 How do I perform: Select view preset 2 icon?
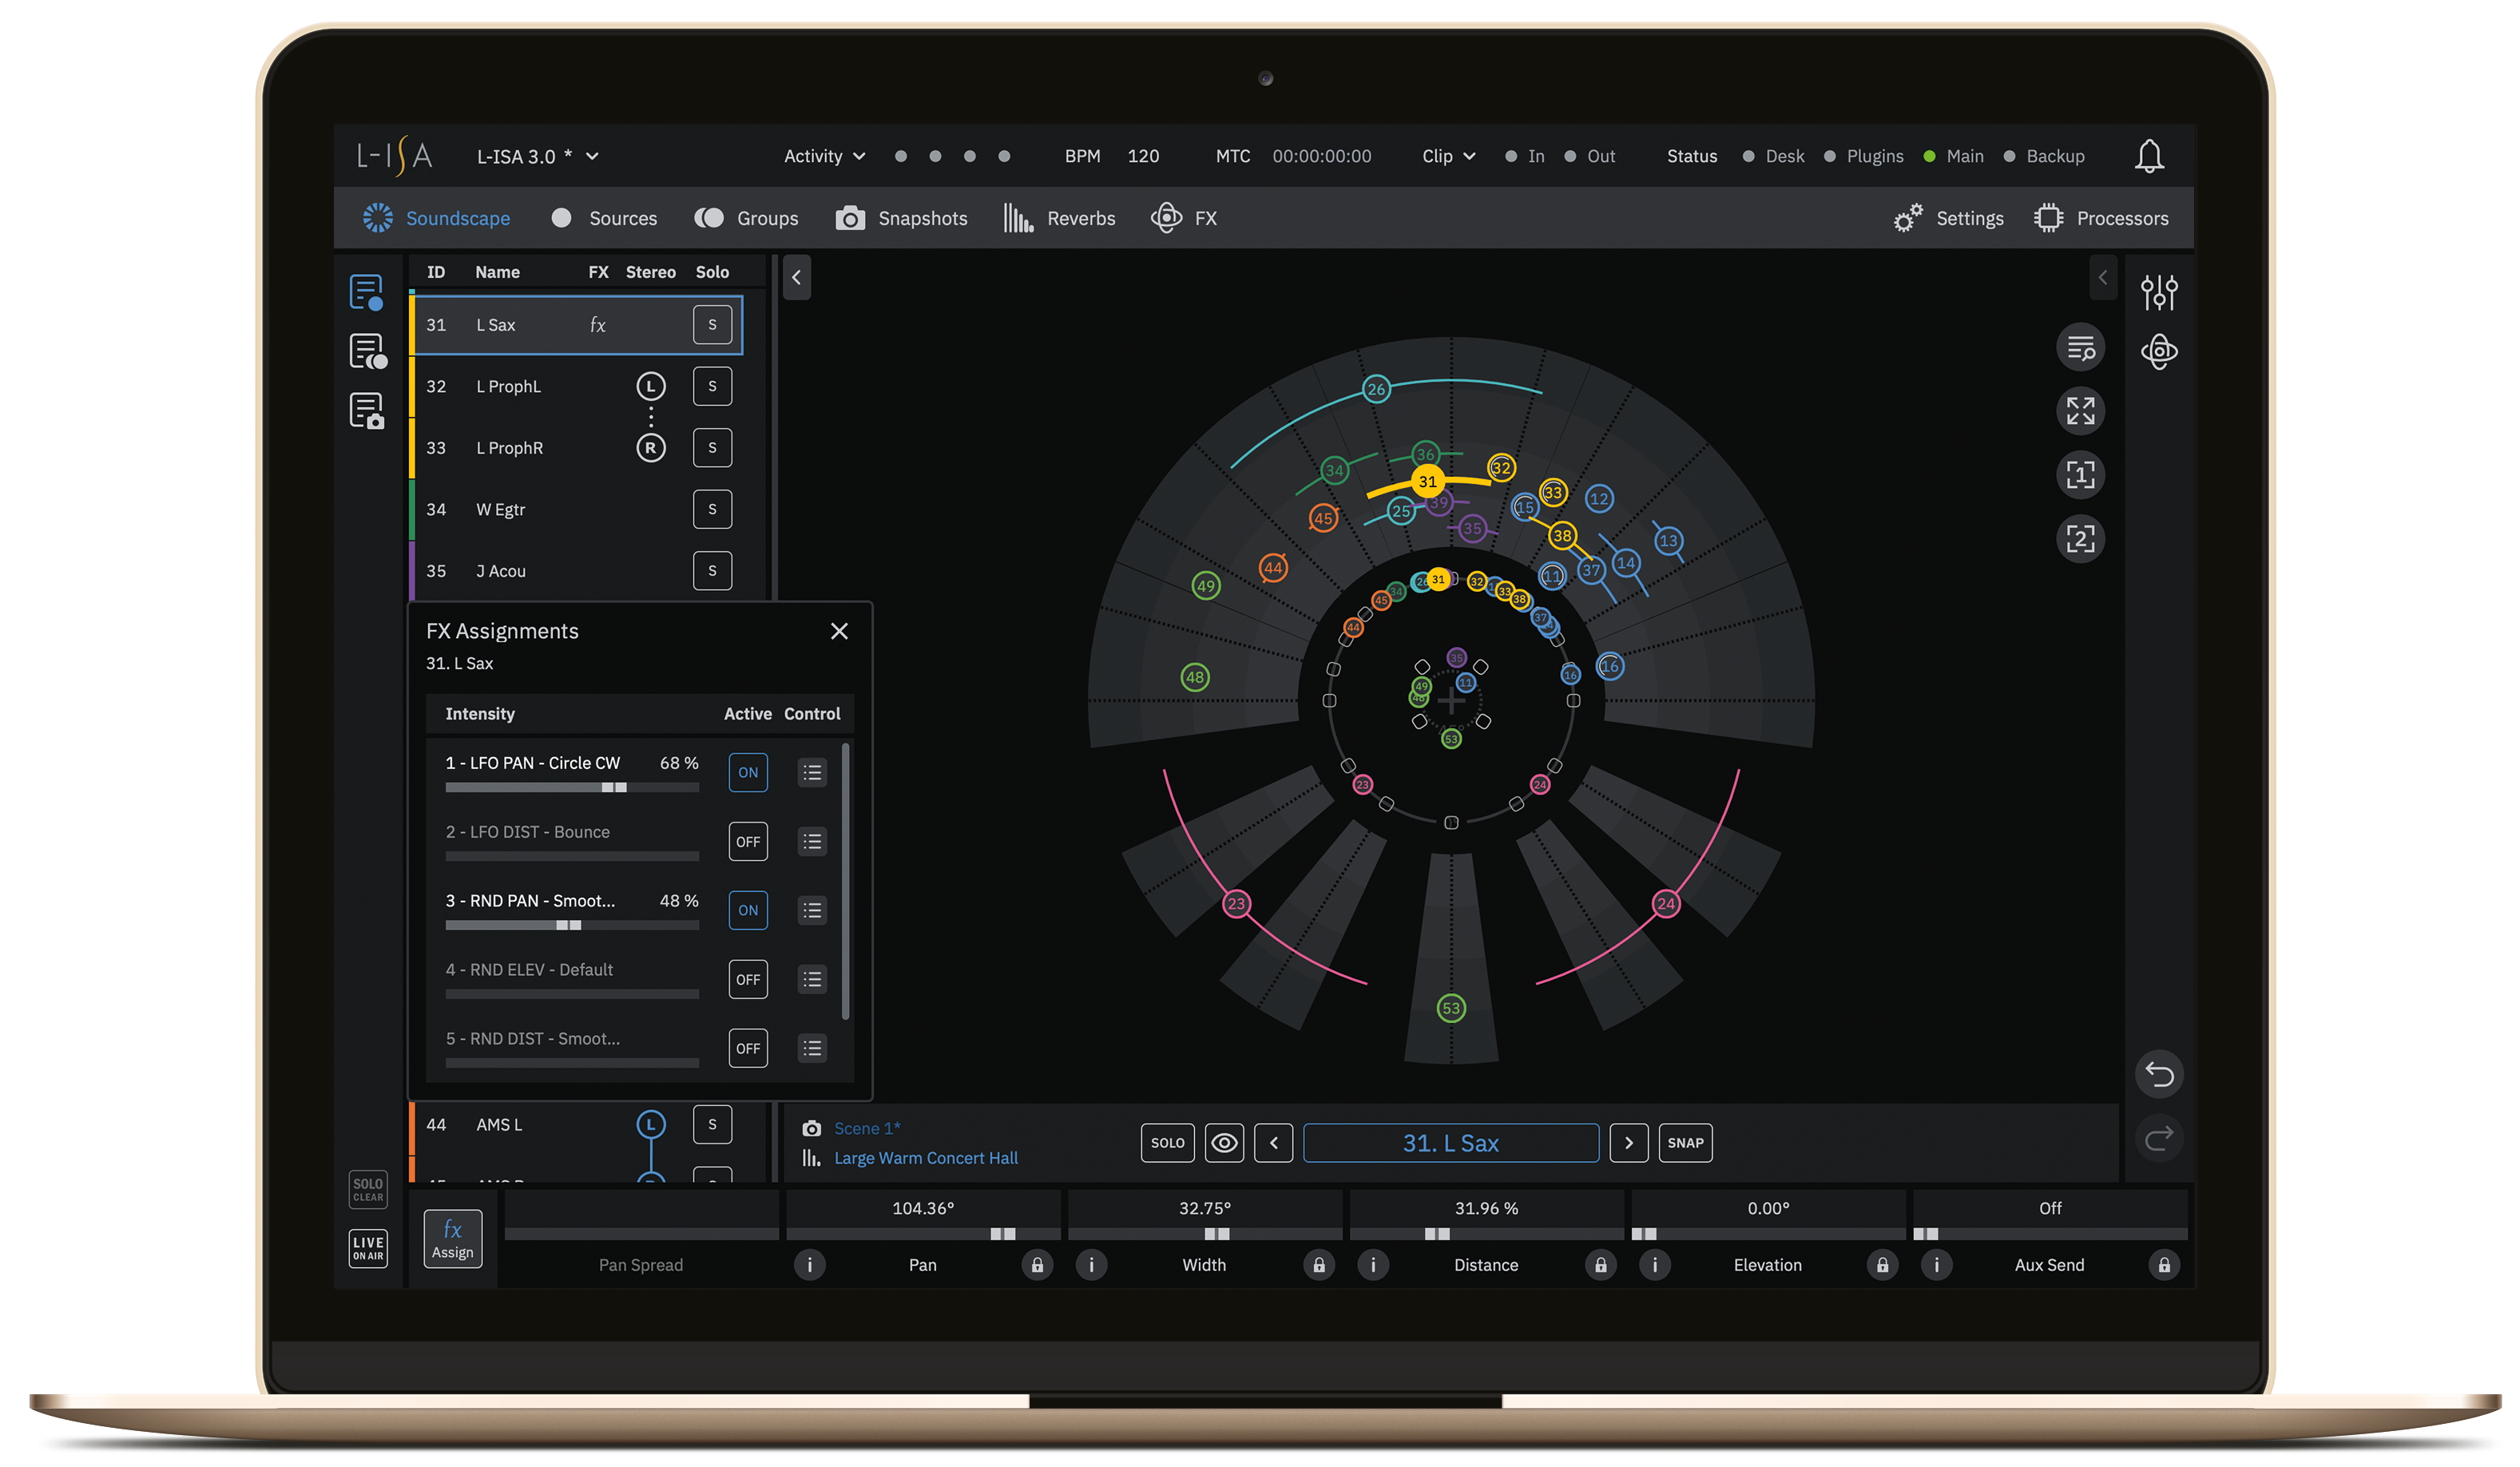tap(2080, 539)
